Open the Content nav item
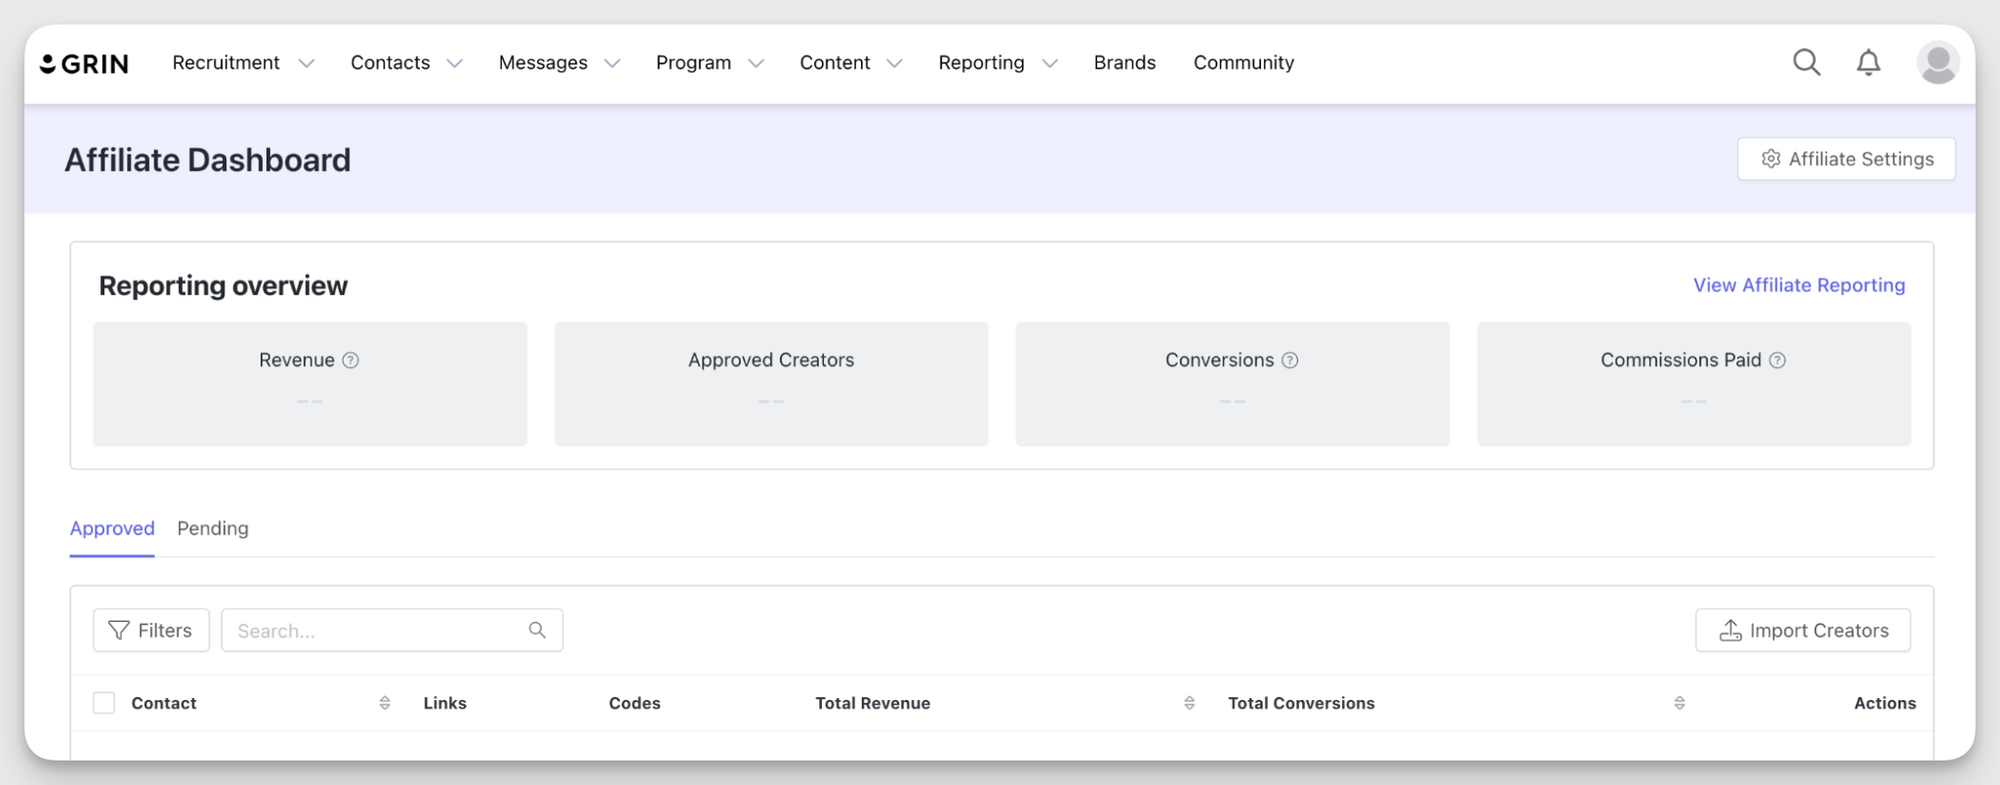Viewport: 2000px width, 785px height. click(835, 63)
